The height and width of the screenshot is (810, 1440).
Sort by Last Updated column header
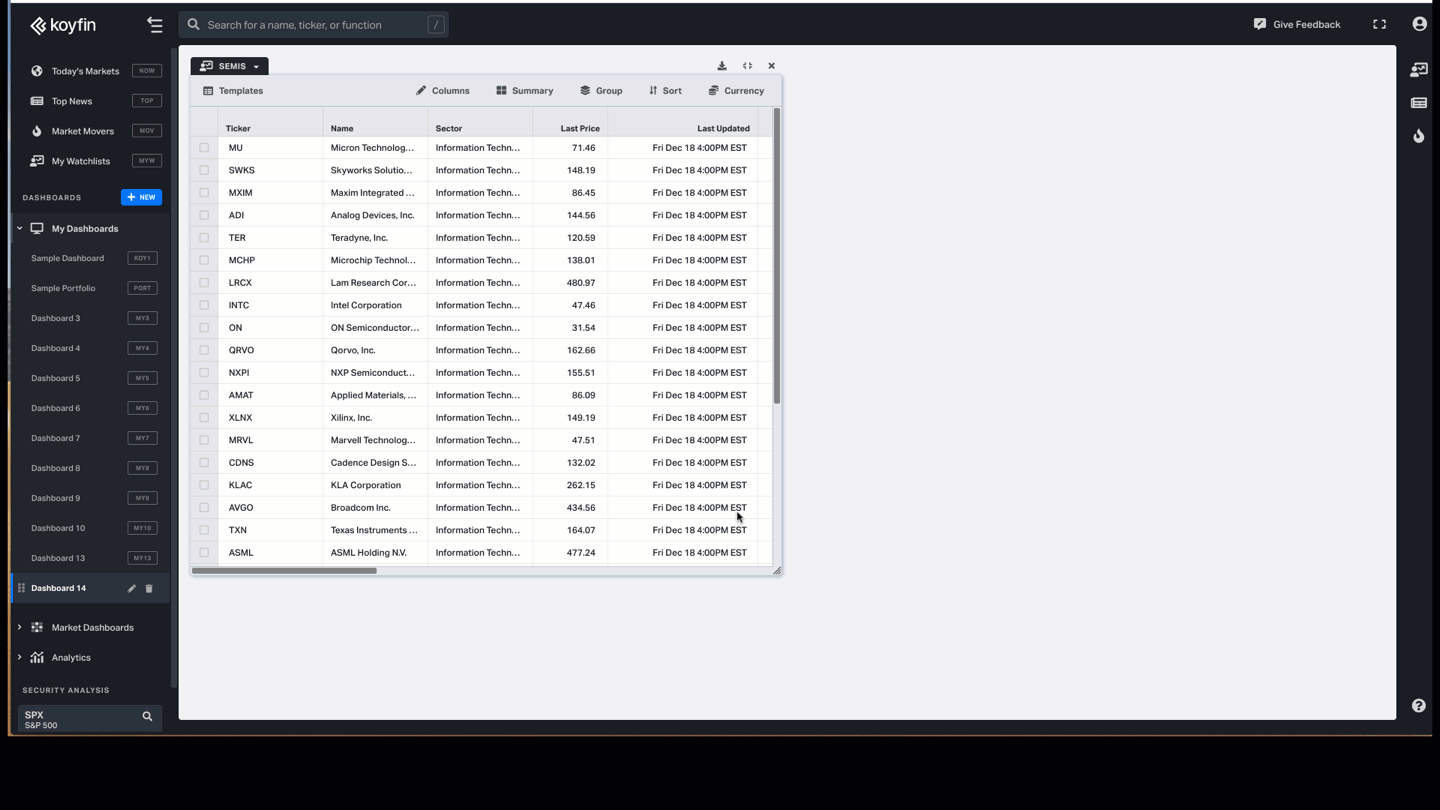coord(723,128)
